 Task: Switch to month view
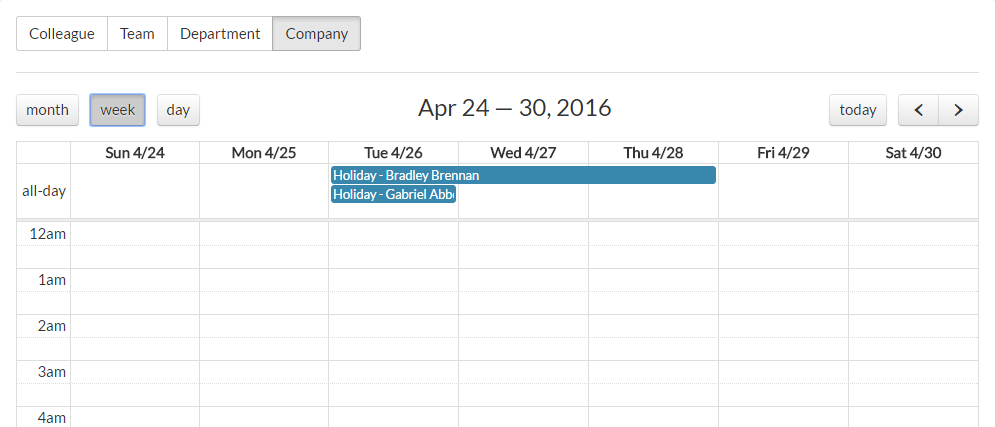coord(47,110)
